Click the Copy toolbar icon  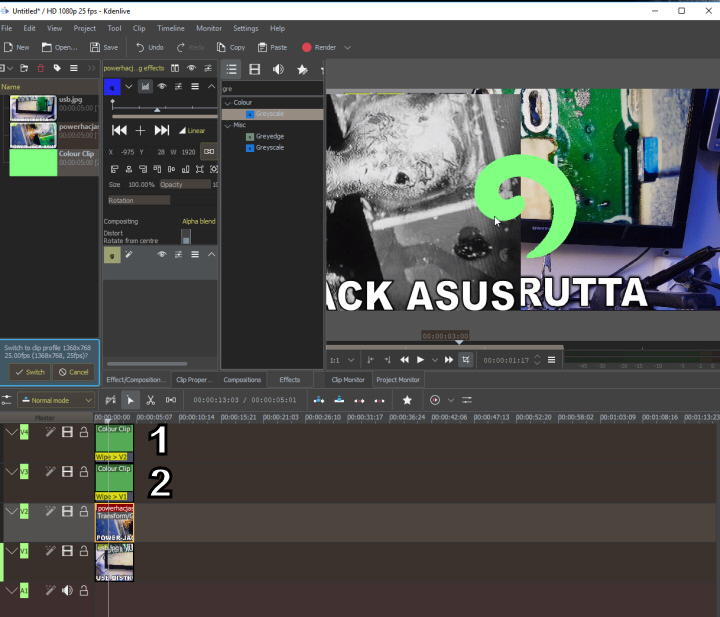tap(221, 47)
